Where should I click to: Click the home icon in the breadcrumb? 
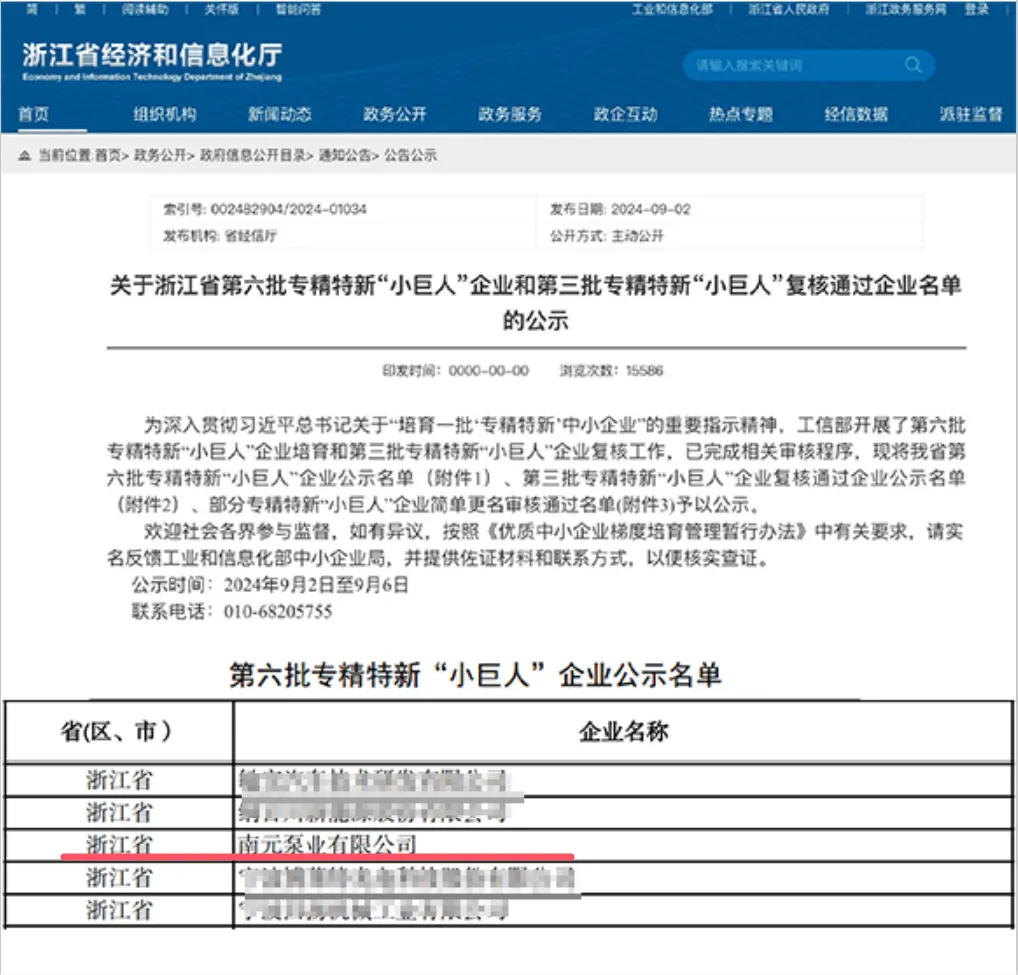coord(25,156)
